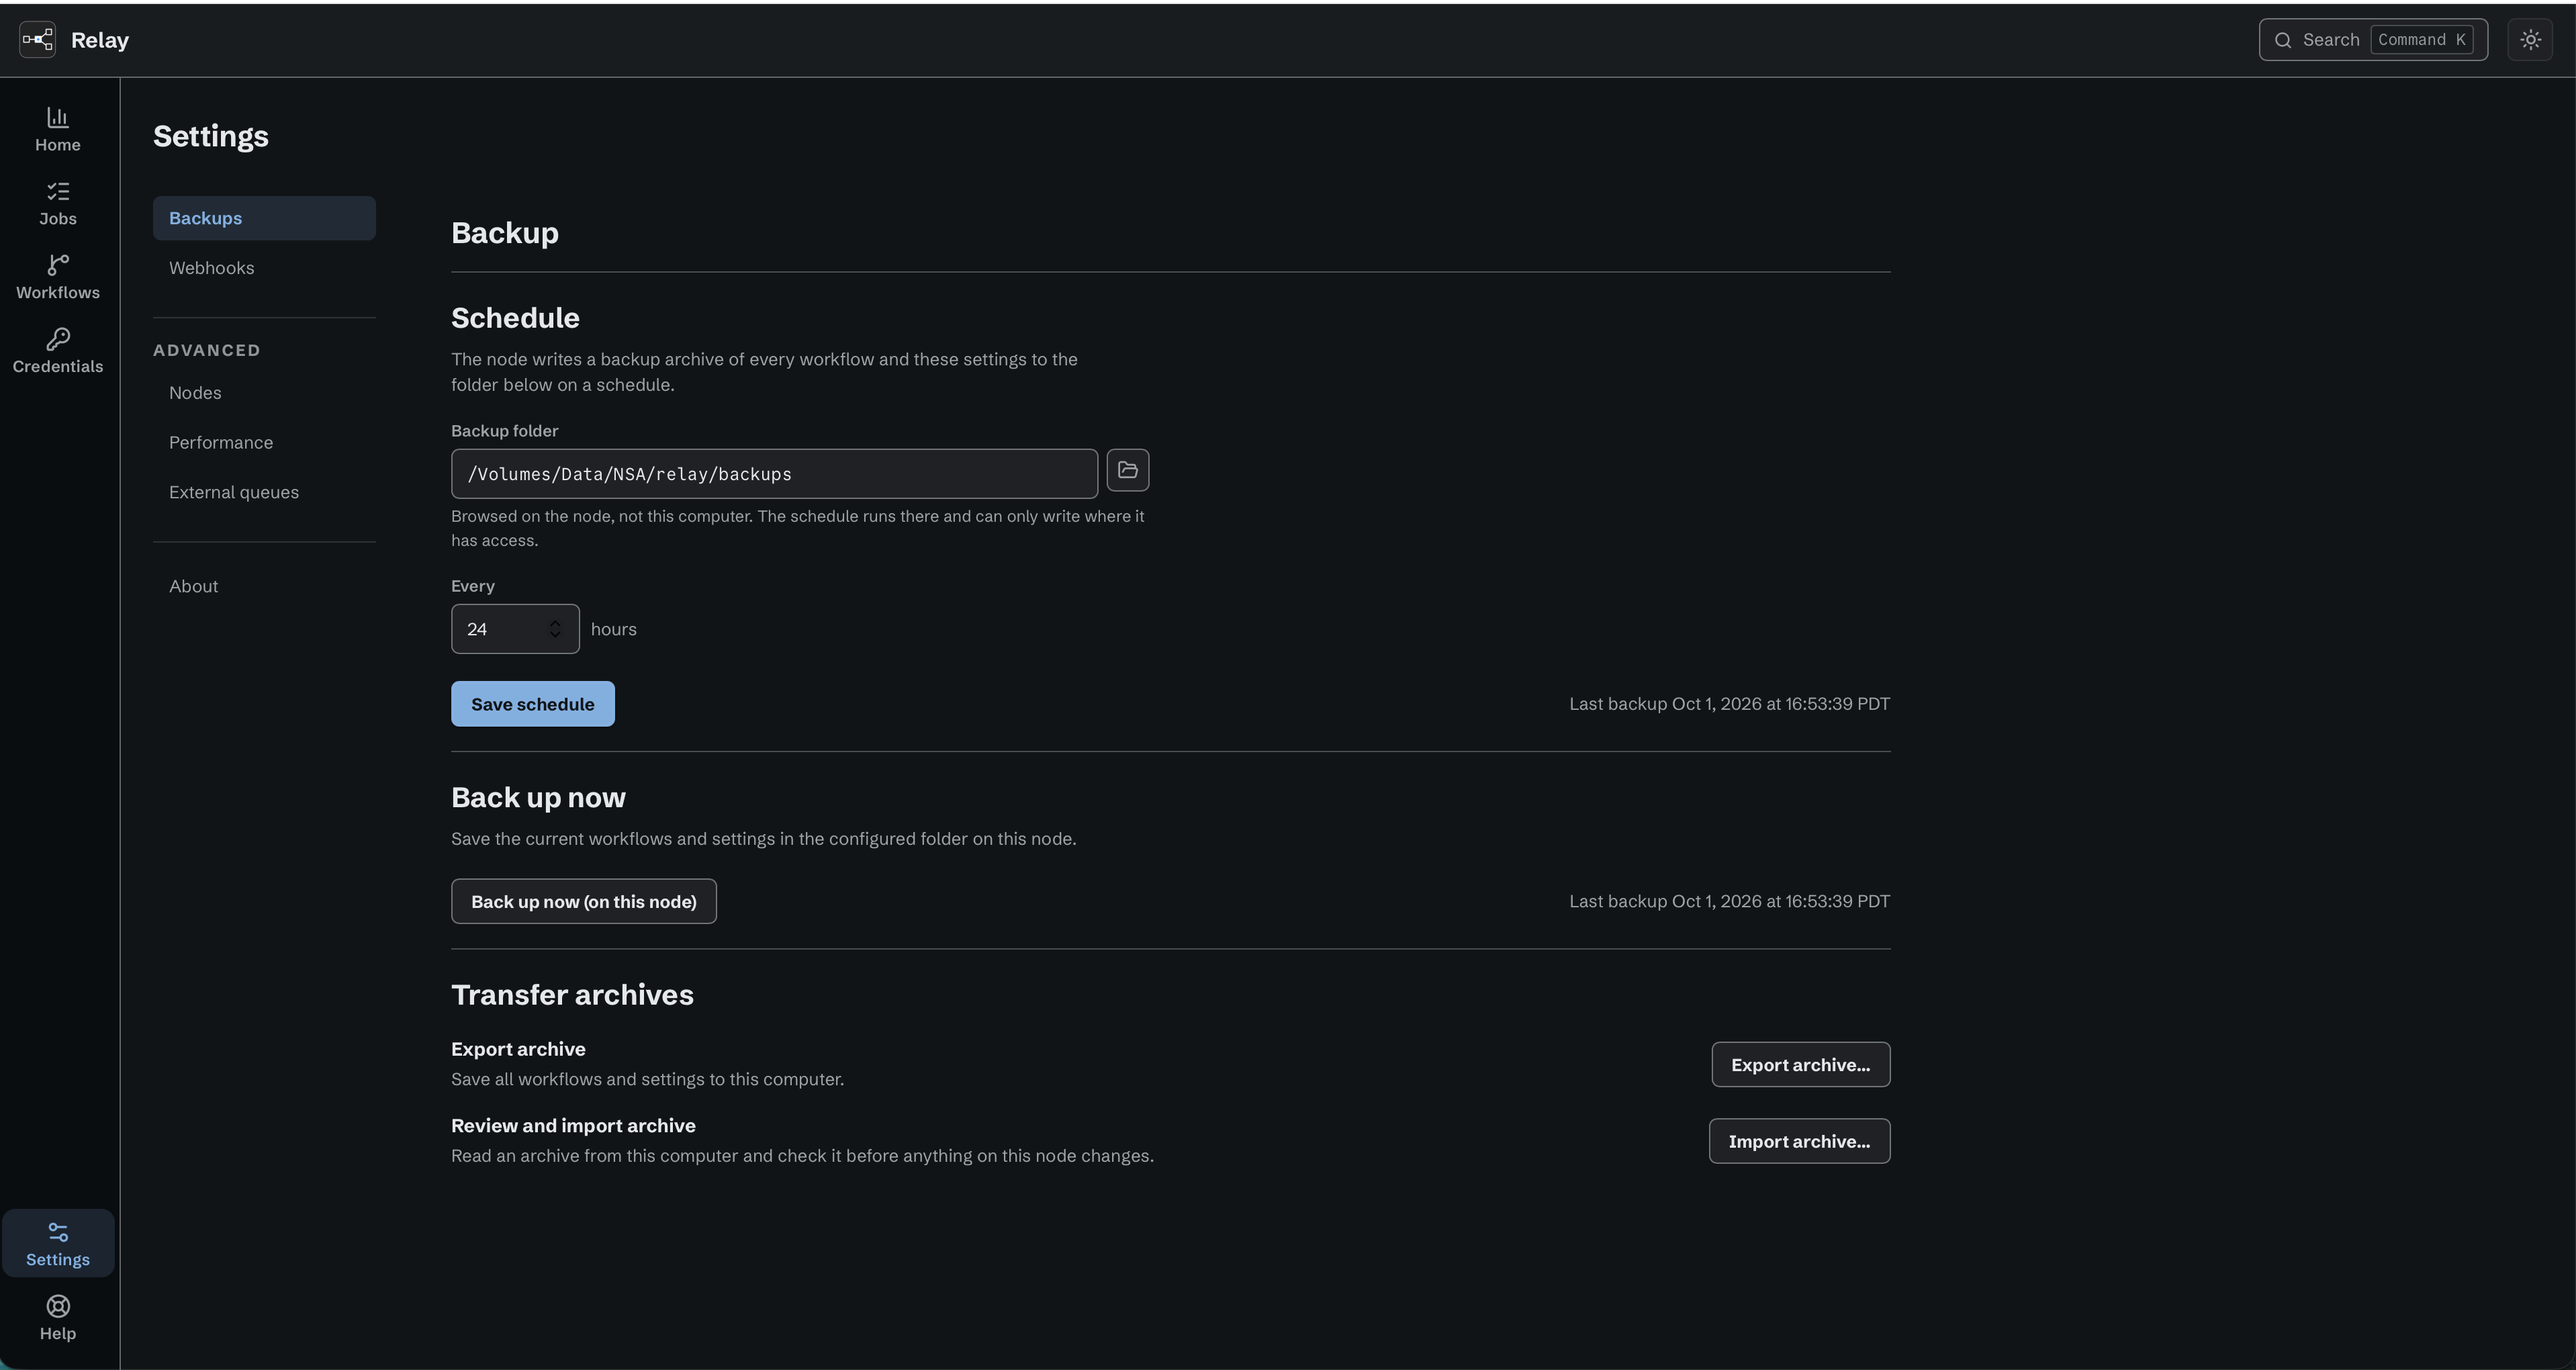
Task: Click the Every hours number field
Action: [x=515, y=629]
